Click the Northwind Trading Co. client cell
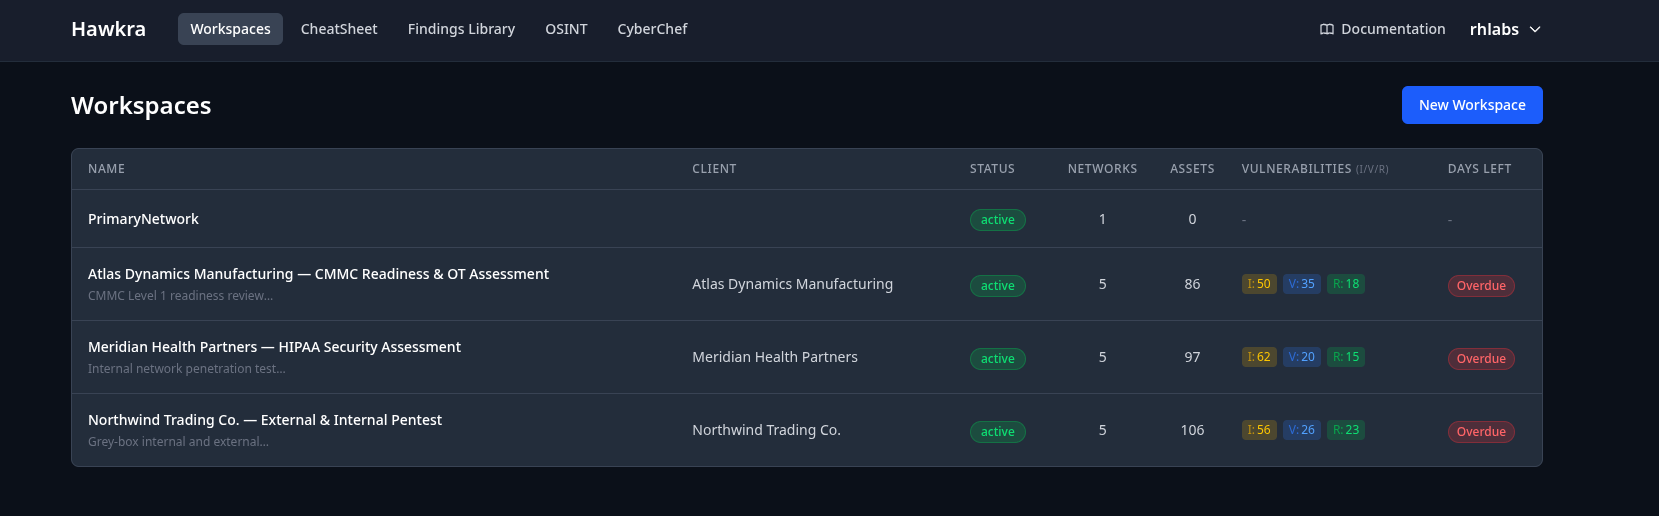This screenshot has height=516, width=1659. pyautogui.click(x=766, y=430)
